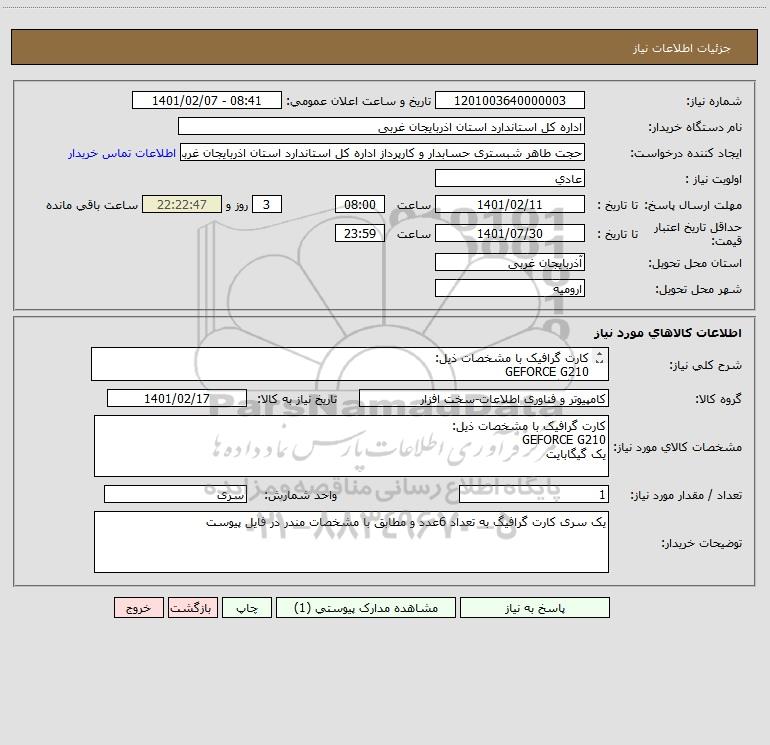Click the remaining time countdown 22:22:47

(x=182, y=204)
